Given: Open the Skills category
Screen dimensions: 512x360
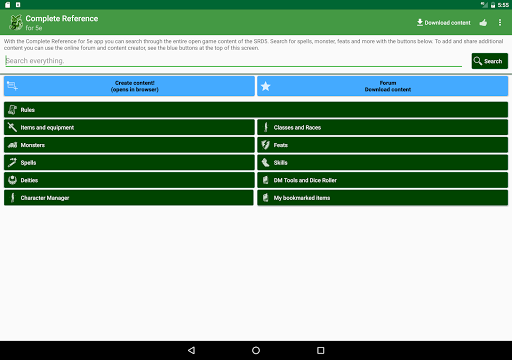Looking at the screenshot, I should click(x=382, y=163).
